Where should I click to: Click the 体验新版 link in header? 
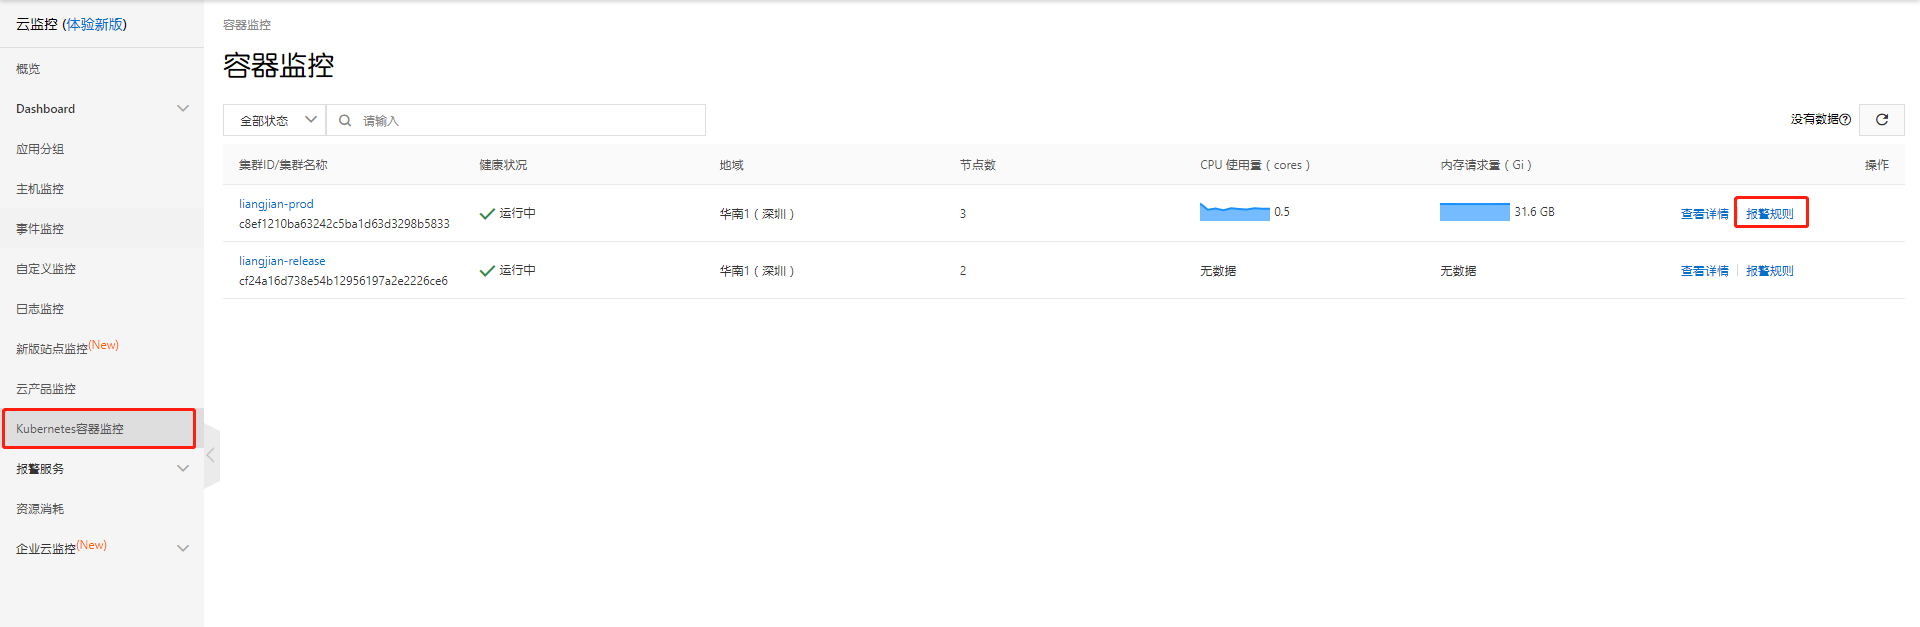(94, 24)
